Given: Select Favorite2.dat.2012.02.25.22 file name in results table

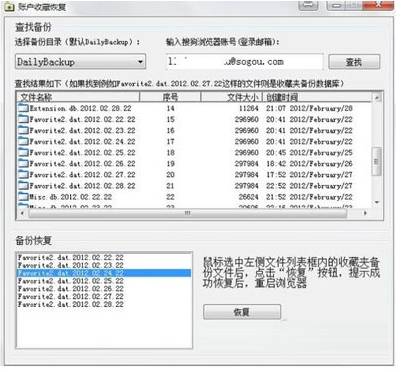Looking at the screenshot, I should pos(82,152).
